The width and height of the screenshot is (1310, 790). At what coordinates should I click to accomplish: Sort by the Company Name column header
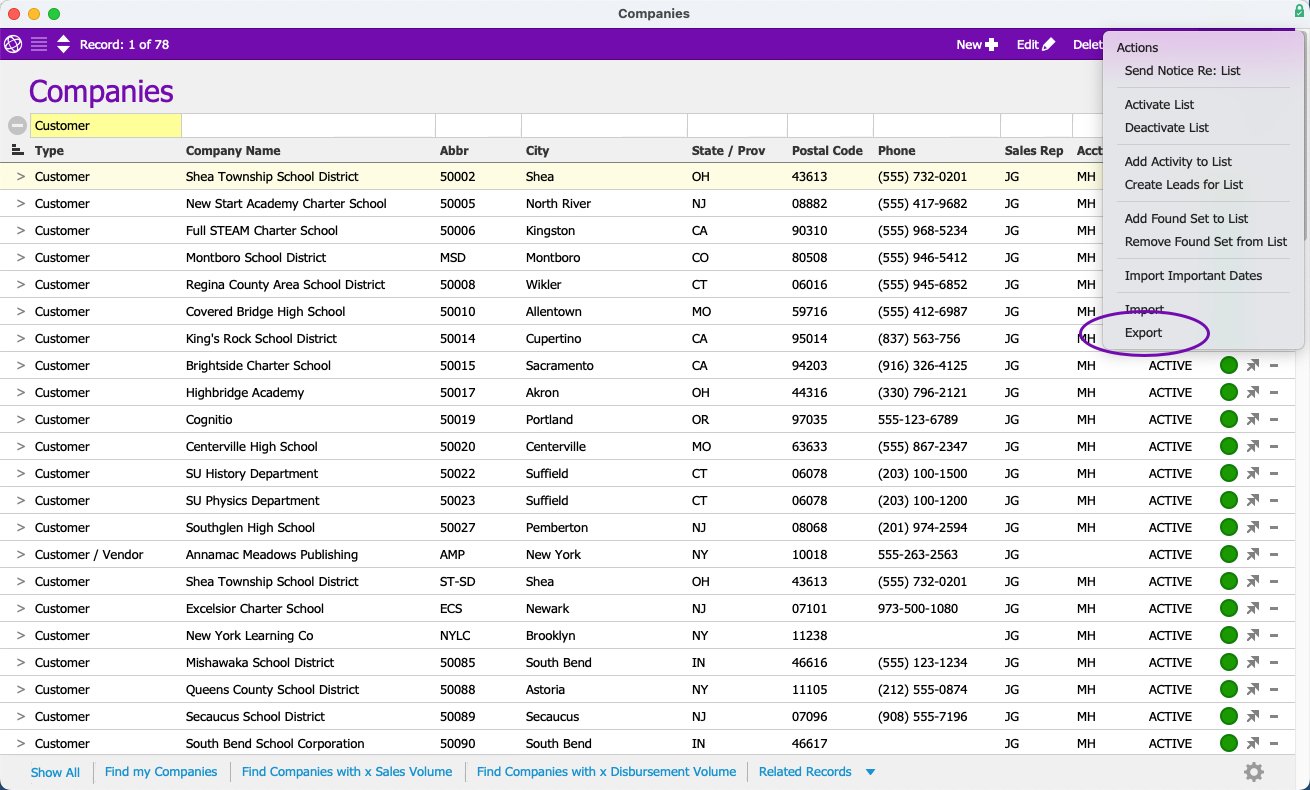233,151
